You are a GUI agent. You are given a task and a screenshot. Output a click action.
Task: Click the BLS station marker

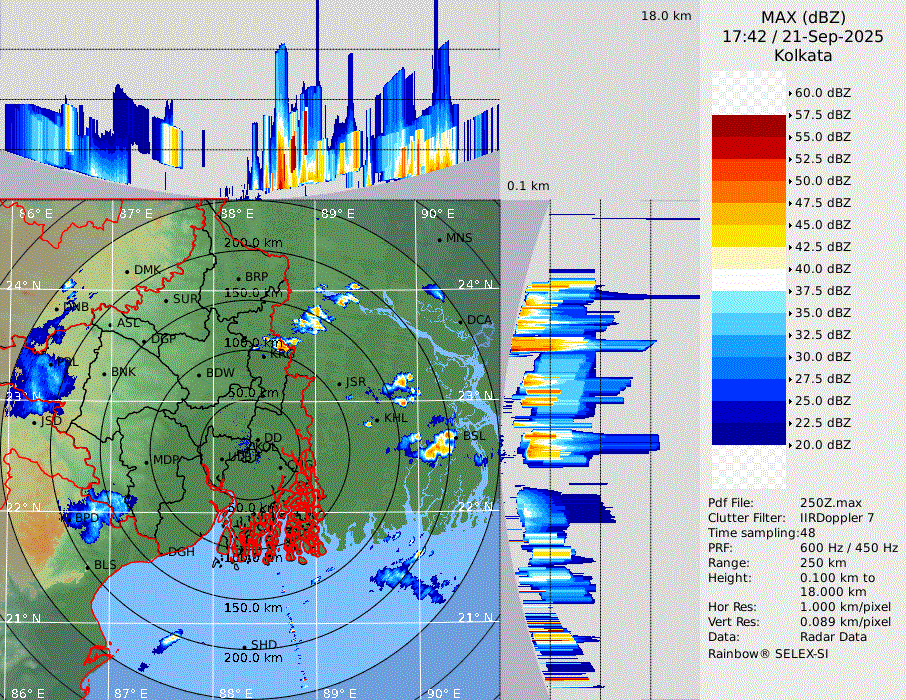pyautogui.click(x=88, y=566)
